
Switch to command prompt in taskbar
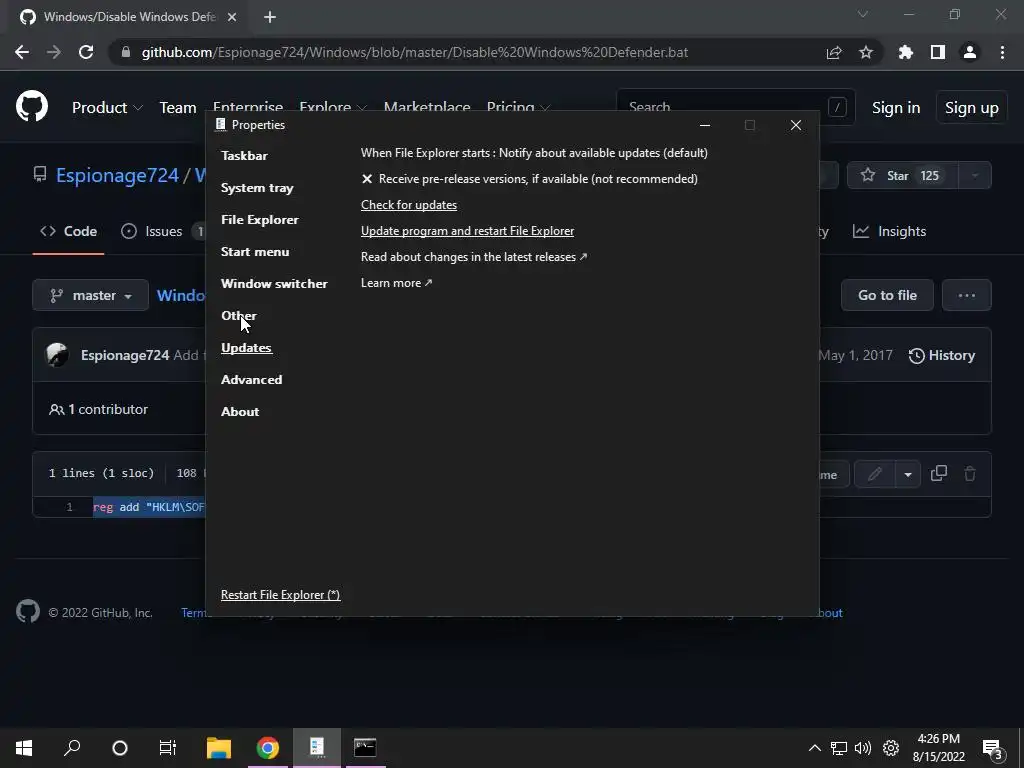tap(365, 748)
